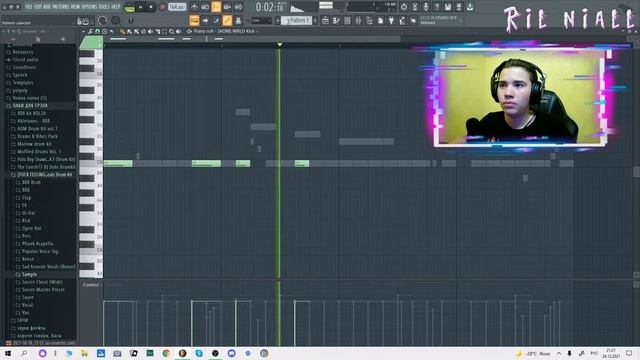640x360 pixels.
Task: Open the plugin picker plug icon
Action: tap(391, 20)
